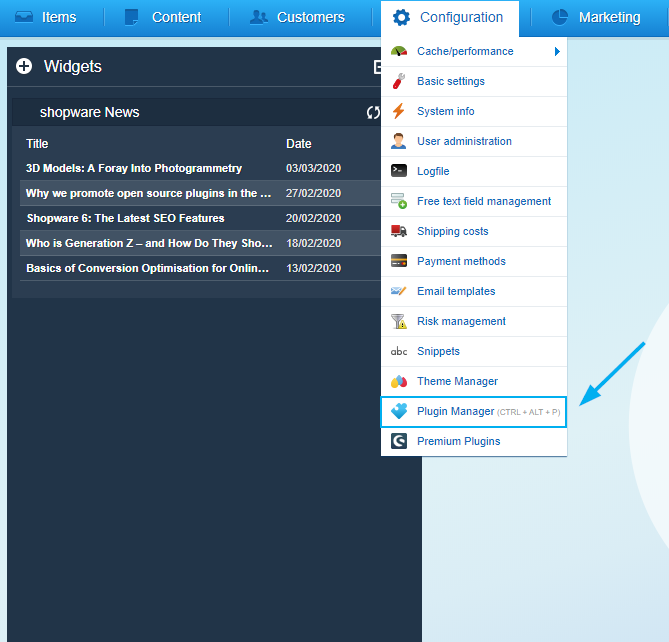Open Theme Manager entry
Viewport: 669px width, 642px height.
474,381
